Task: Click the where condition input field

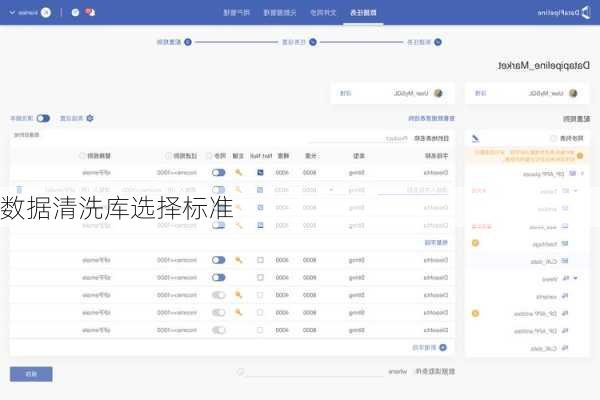Action: [x=315, y=372]
